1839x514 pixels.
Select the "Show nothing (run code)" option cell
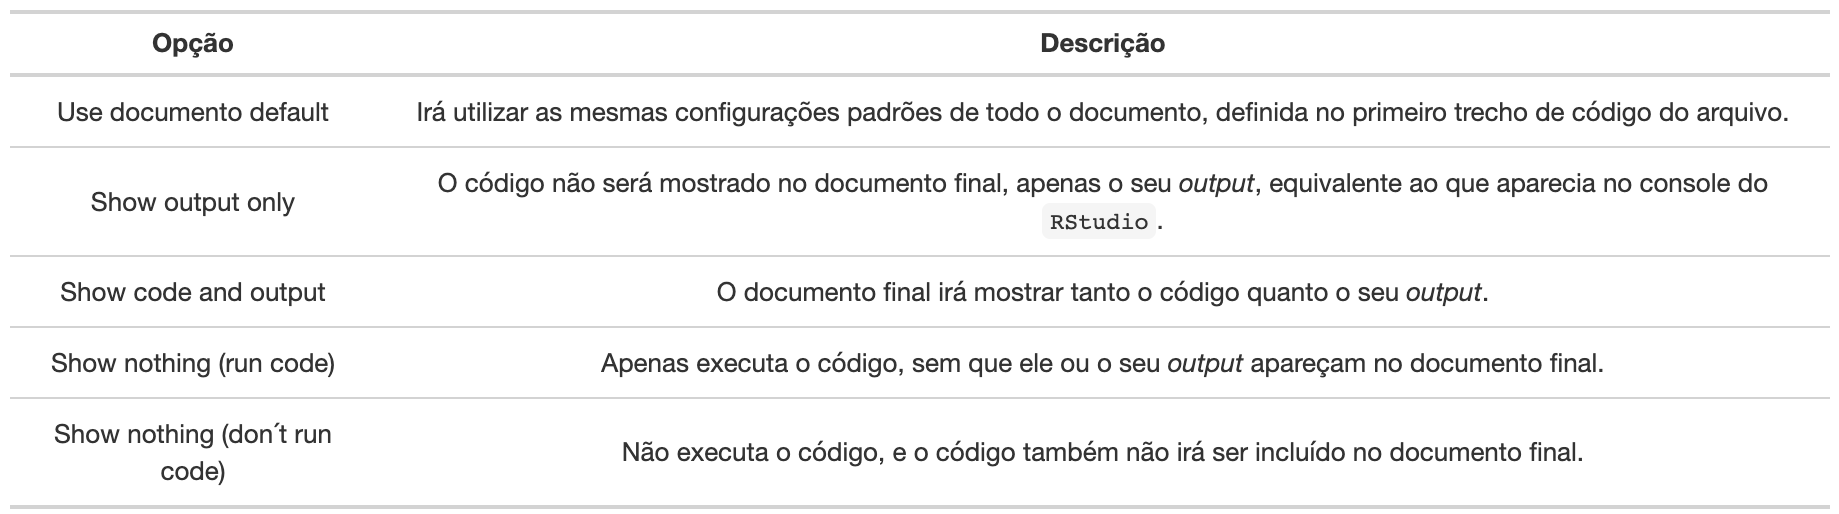click(193, 363)
